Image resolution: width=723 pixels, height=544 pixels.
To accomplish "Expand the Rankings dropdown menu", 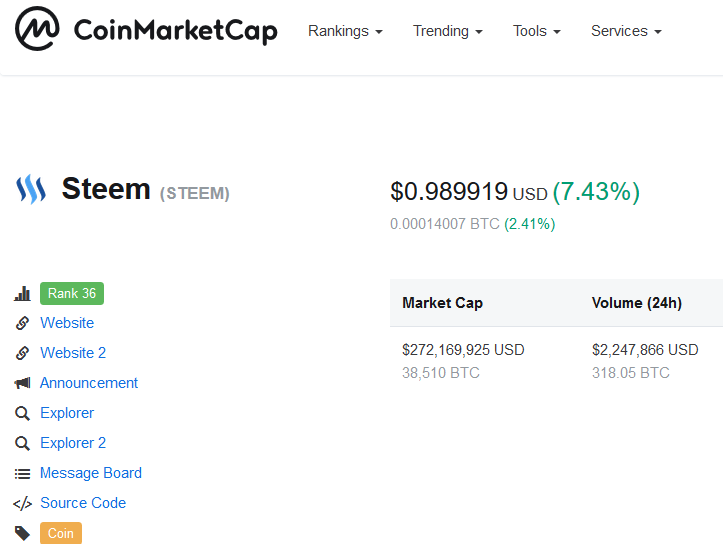I will click(345, 31).
